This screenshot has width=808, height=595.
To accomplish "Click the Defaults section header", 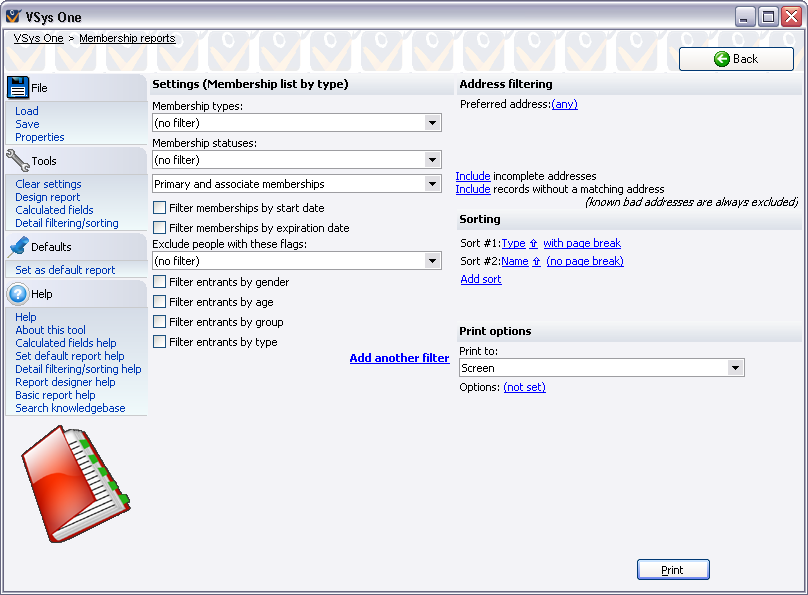I will 76,247.
